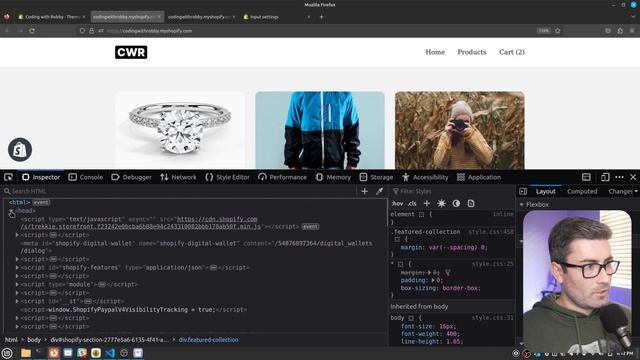The image size is (640, 360).
Task: Open the DevTools three-dot options menu
Action: coord(619,177)
